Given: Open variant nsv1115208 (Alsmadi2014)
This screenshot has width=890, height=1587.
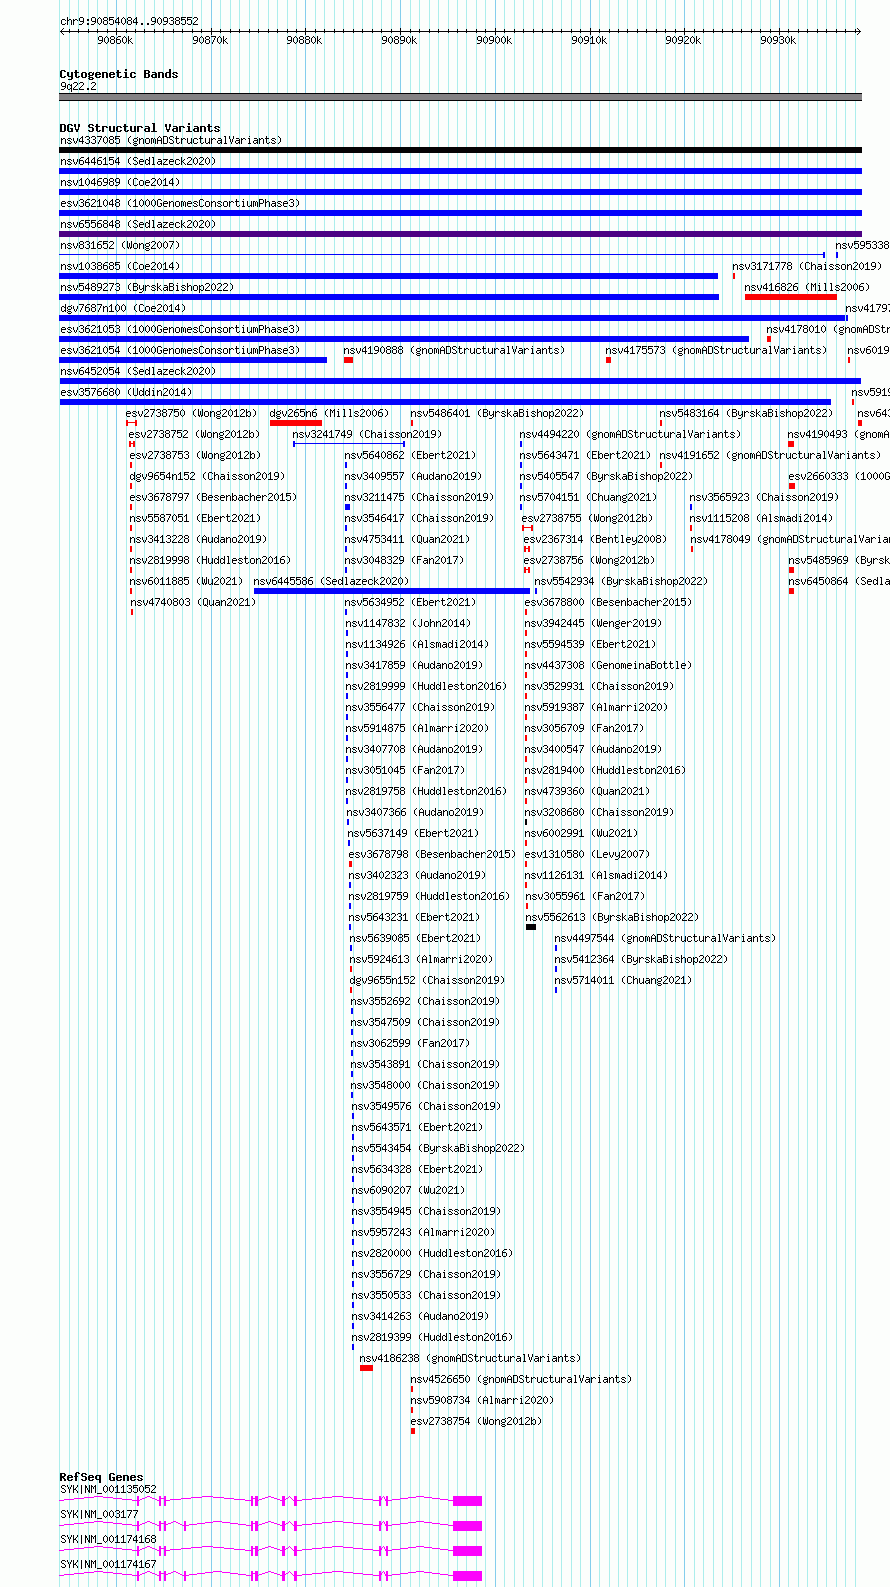Looking at the screenshot, I should coord(761,518).
